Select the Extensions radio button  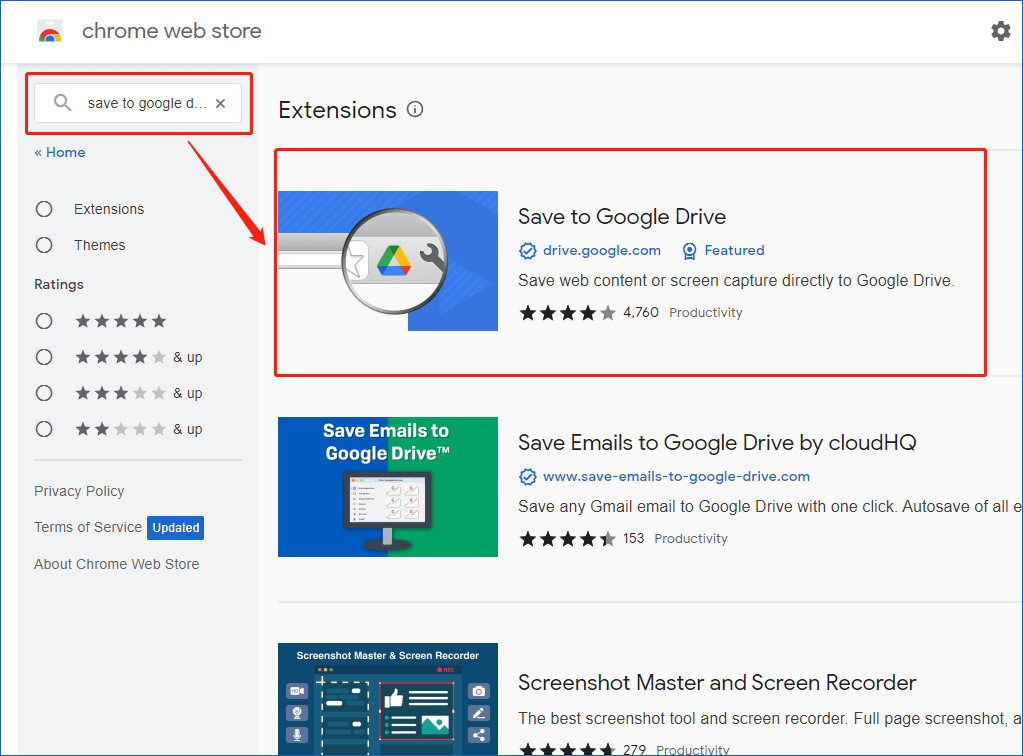(44, 209)
